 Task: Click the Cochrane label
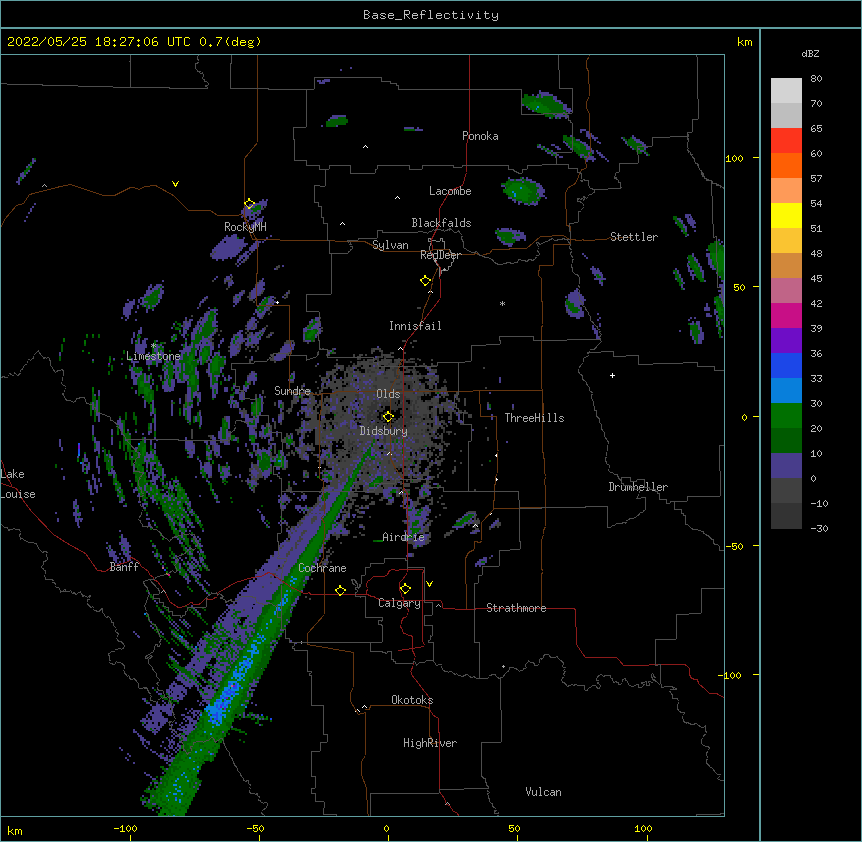pyautogui.click(x=322, y=568)
